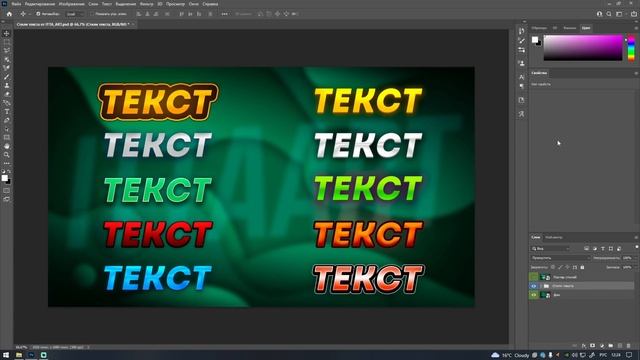Click the three-dots more options in the options bar
The width and height of the screenshot is (640, 360).
224,14
